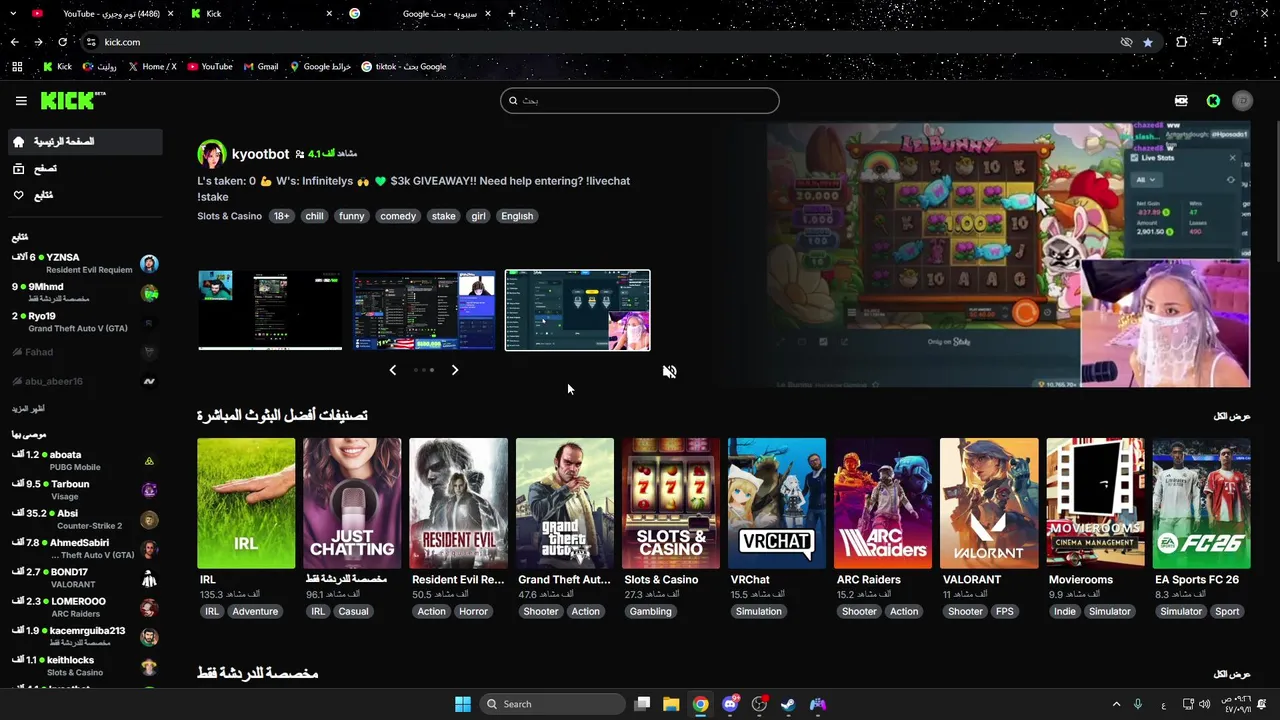Open Tarboun recommended channel
Image resolution: width=1280 pixels, height=720 pixels.
click(85, 490)
